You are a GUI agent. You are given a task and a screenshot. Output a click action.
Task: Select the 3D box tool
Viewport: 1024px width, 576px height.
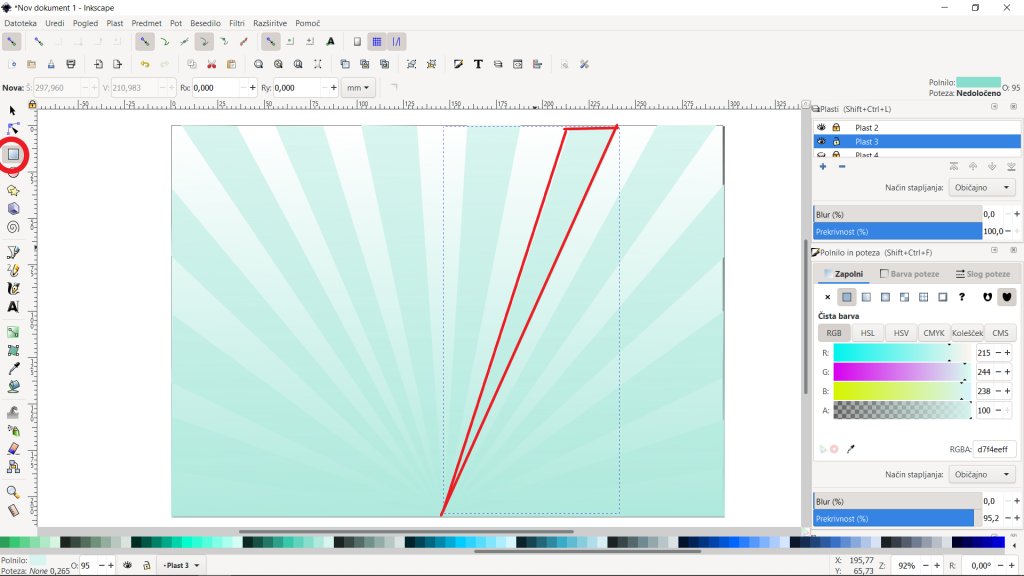[12, 209]
